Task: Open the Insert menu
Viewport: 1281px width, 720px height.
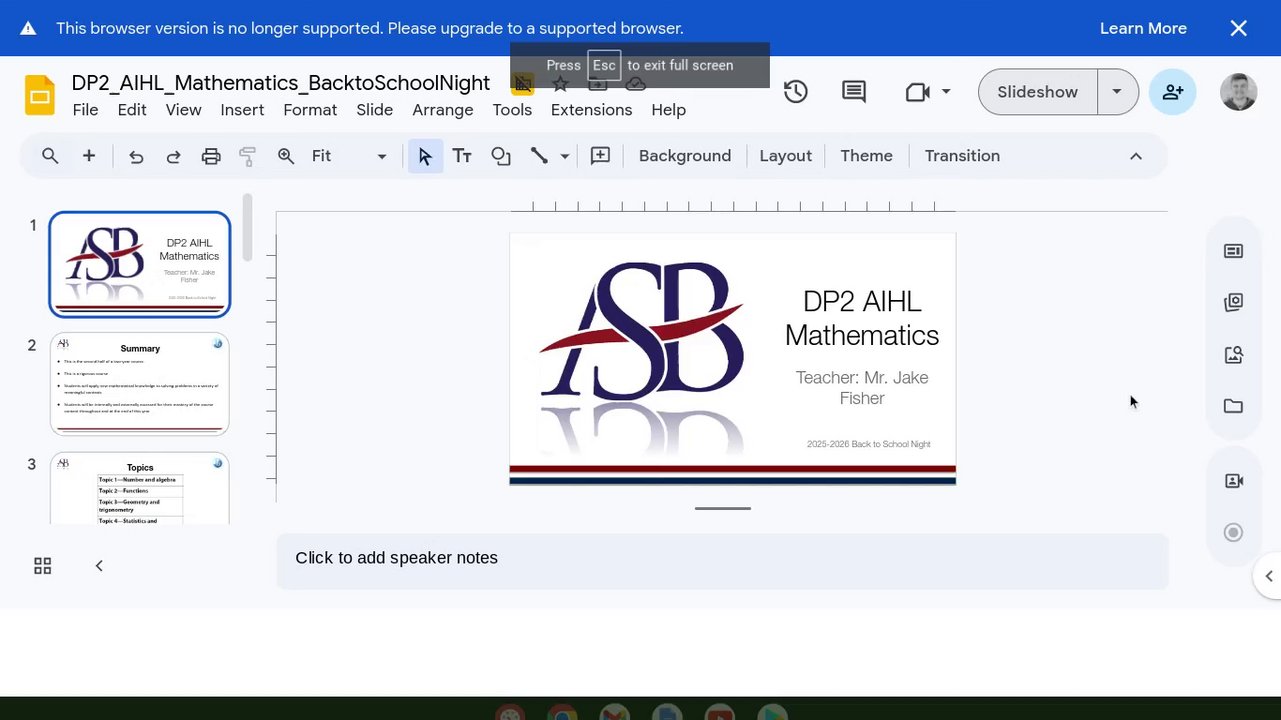Action: coord(242,110)
